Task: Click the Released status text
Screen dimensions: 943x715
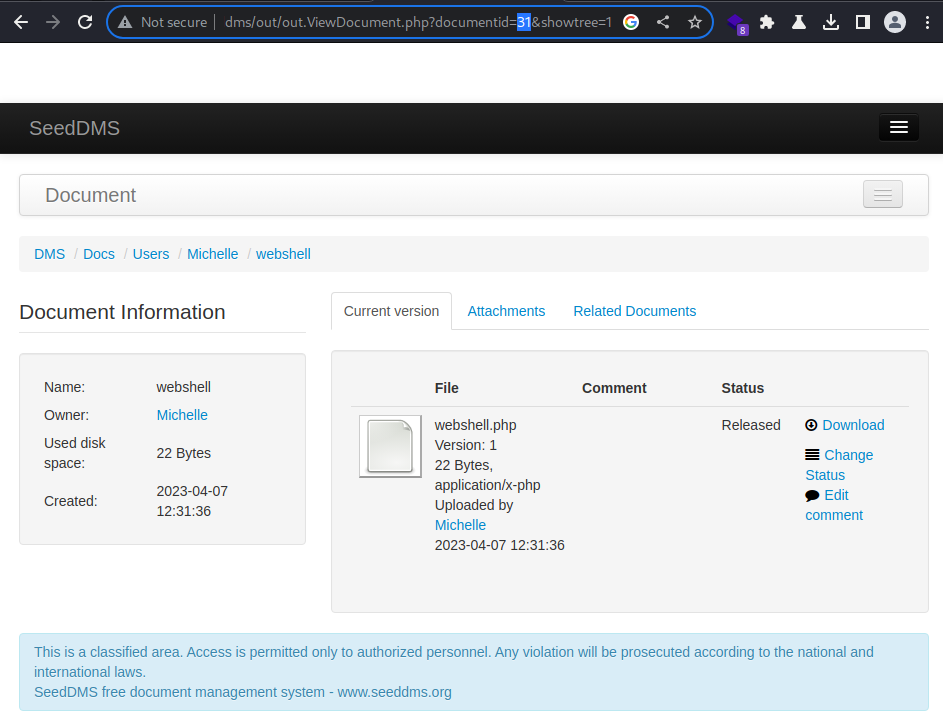Action: [751, 425]
